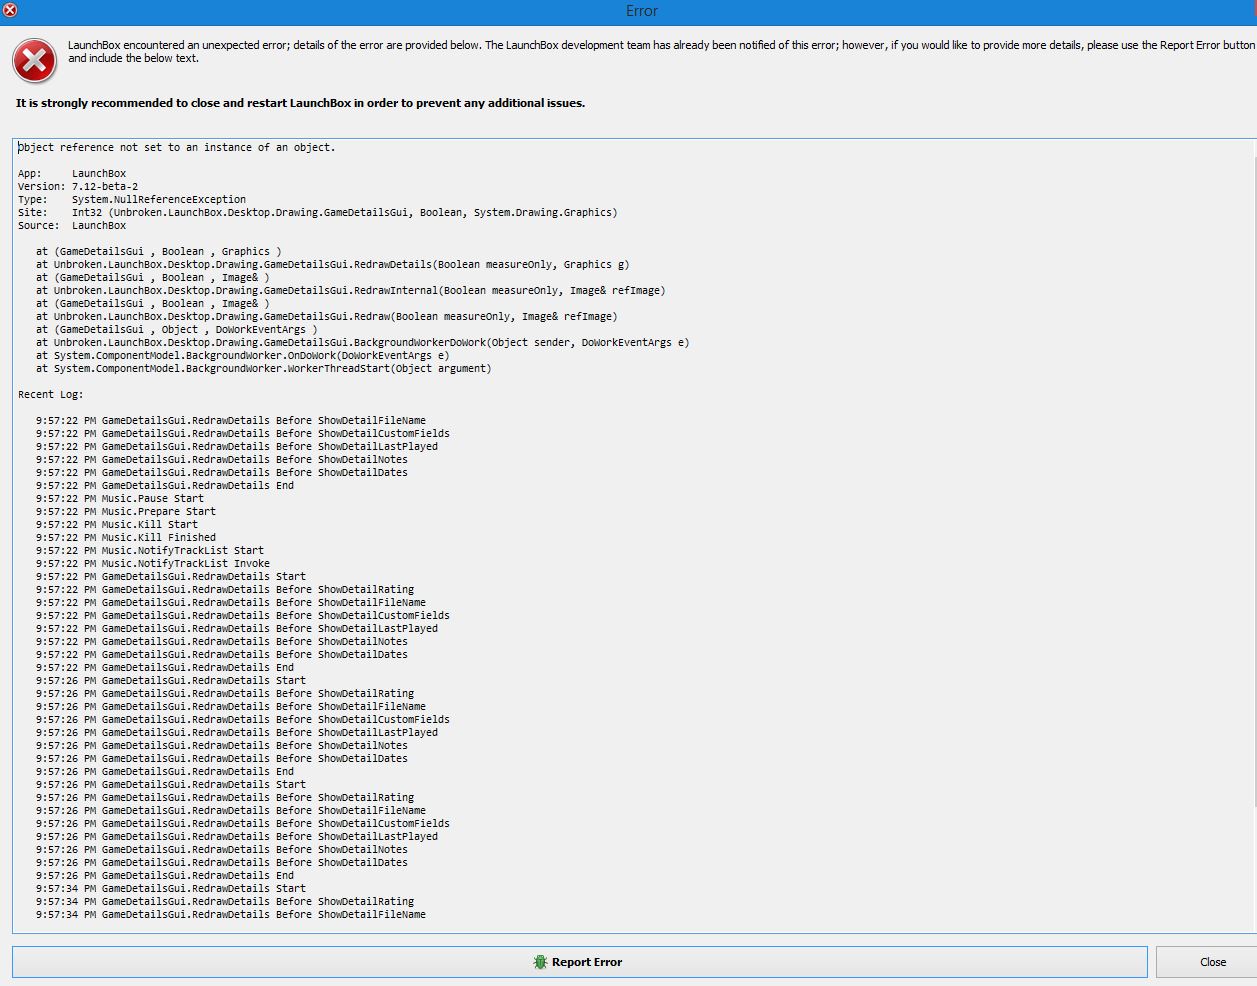The height and width of the screenshot is (986, 1257).
Task: Click the 'Music.NotifyTrackList Start' log entry
Action: pyautogui.click(x=150, y=550)
